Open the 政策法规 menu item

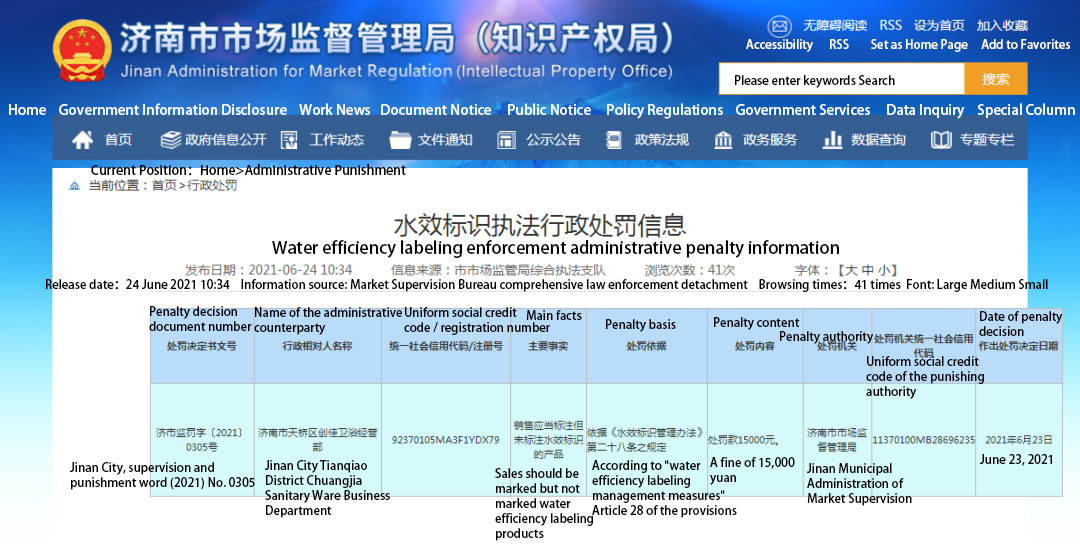(x=661, y=140)
